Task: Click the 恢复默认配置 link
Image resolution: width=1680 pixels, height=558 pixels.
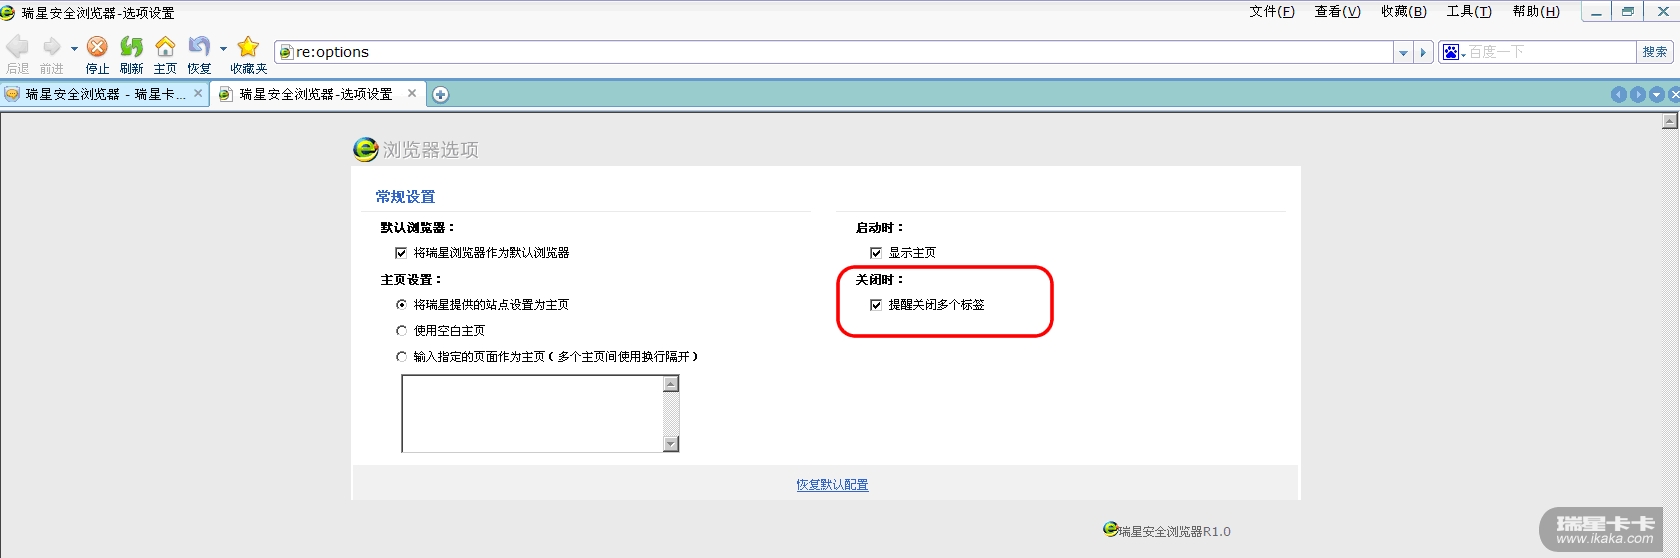Action: (832, 485)
